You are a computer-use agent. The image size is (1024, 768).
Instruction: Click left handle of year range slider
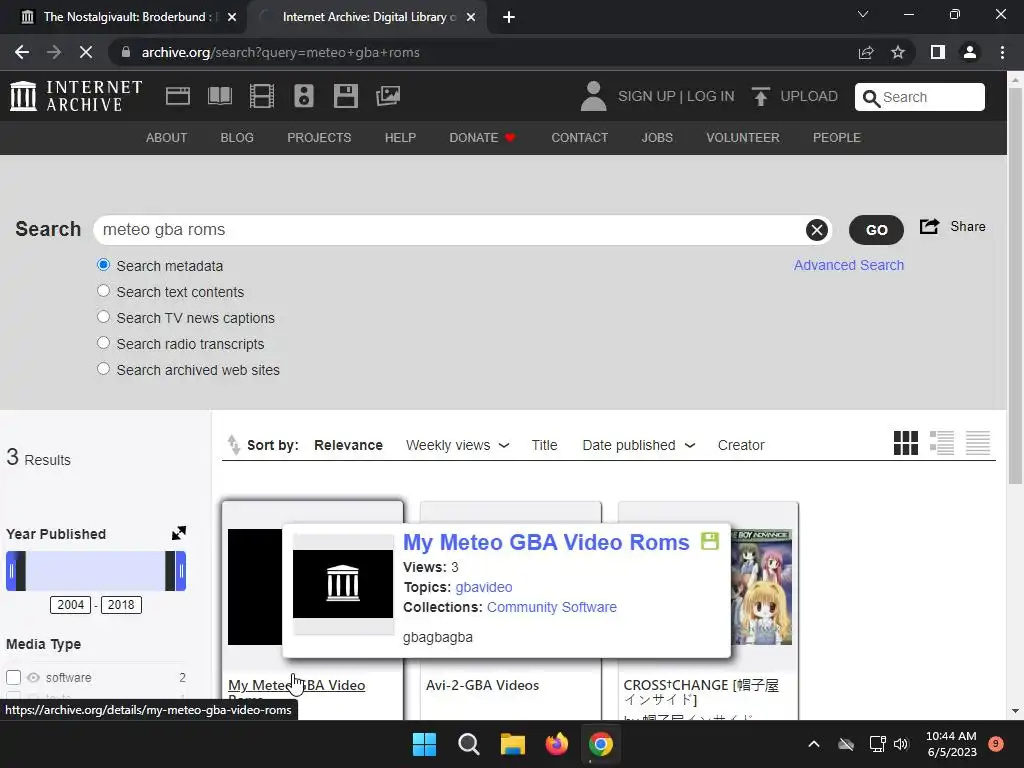click(x=11, y=571)
